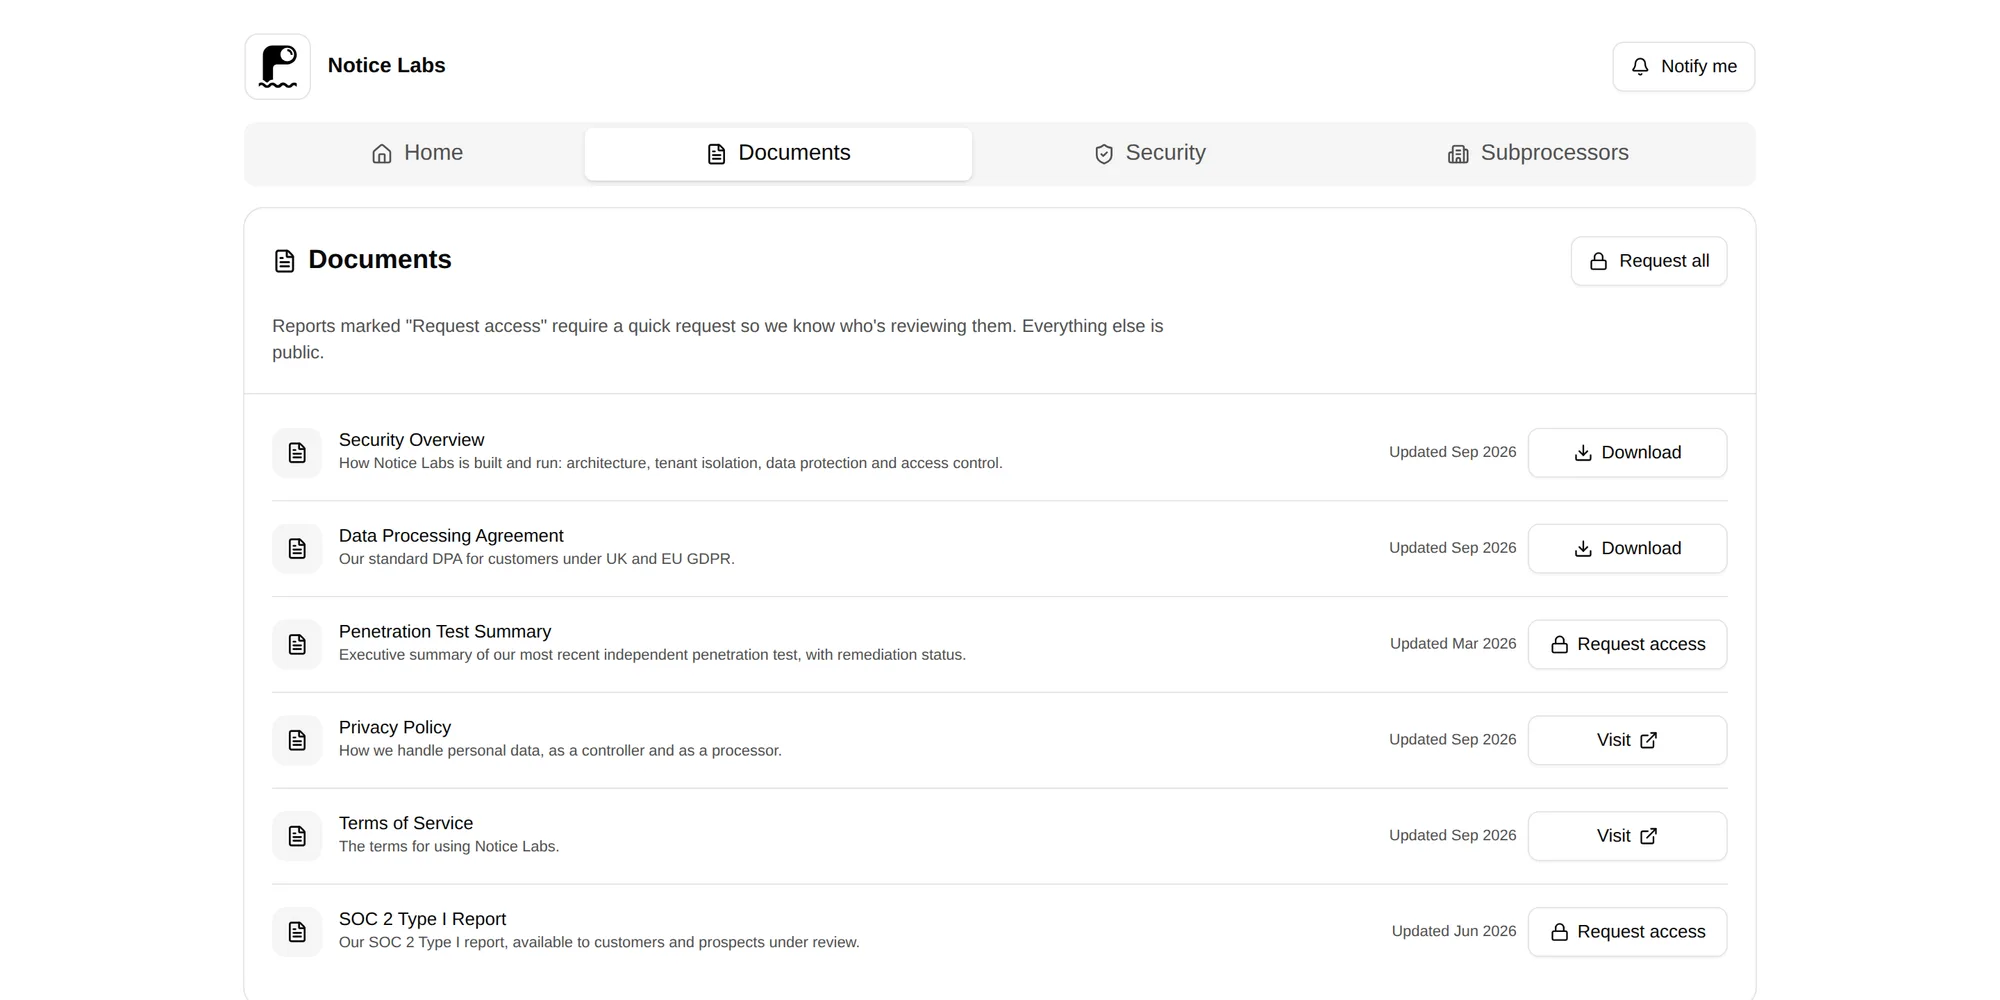Click the Data Processing Agreement title
2000x1000 pixels.
pyautogui.click(x=451, y=536)
